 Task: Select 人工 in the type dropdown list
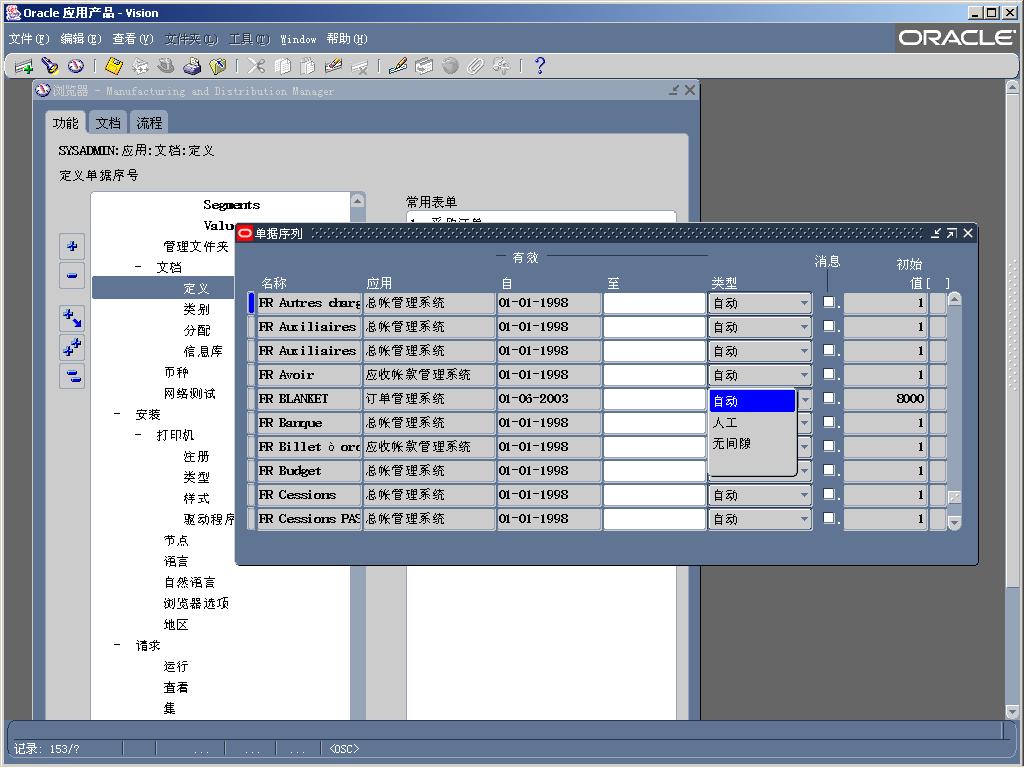(x=752, y=423)
